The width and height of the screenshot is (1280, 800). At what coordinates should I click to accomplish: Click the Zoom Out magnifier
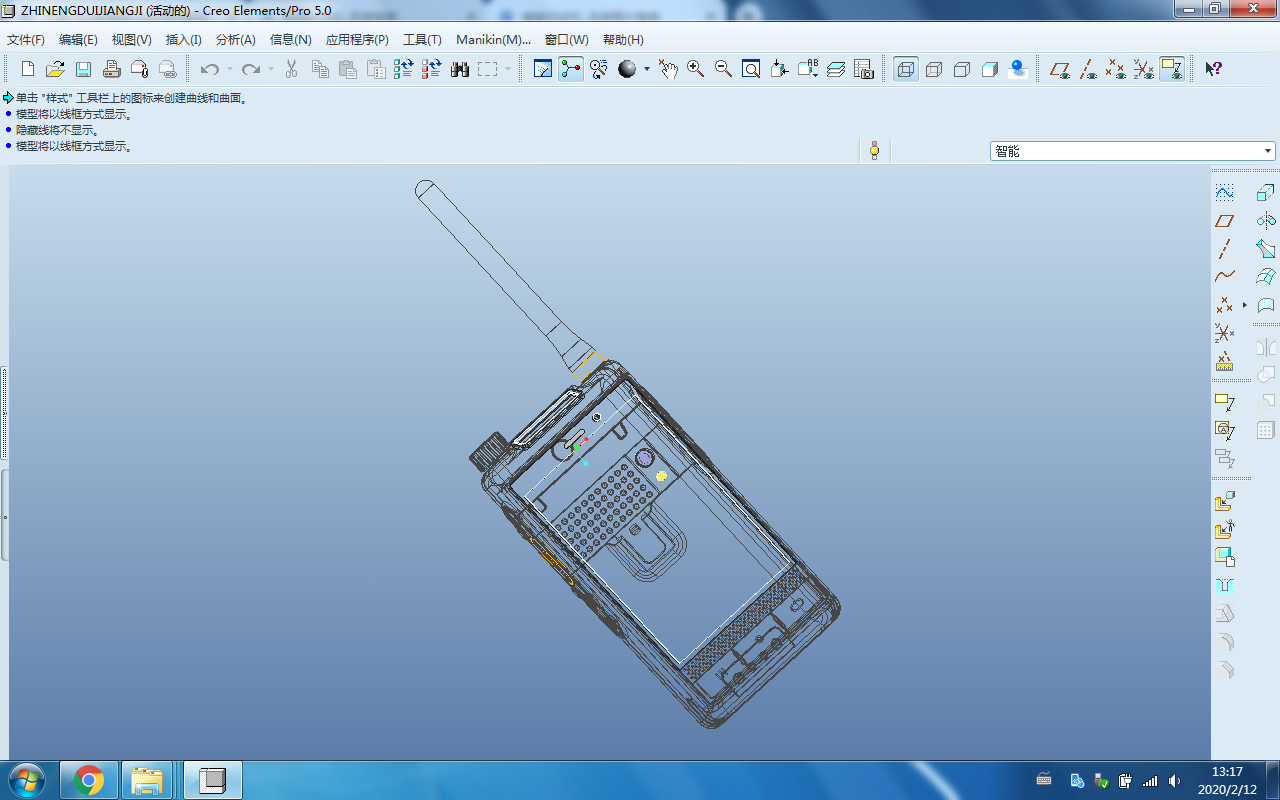pos(723,69)
